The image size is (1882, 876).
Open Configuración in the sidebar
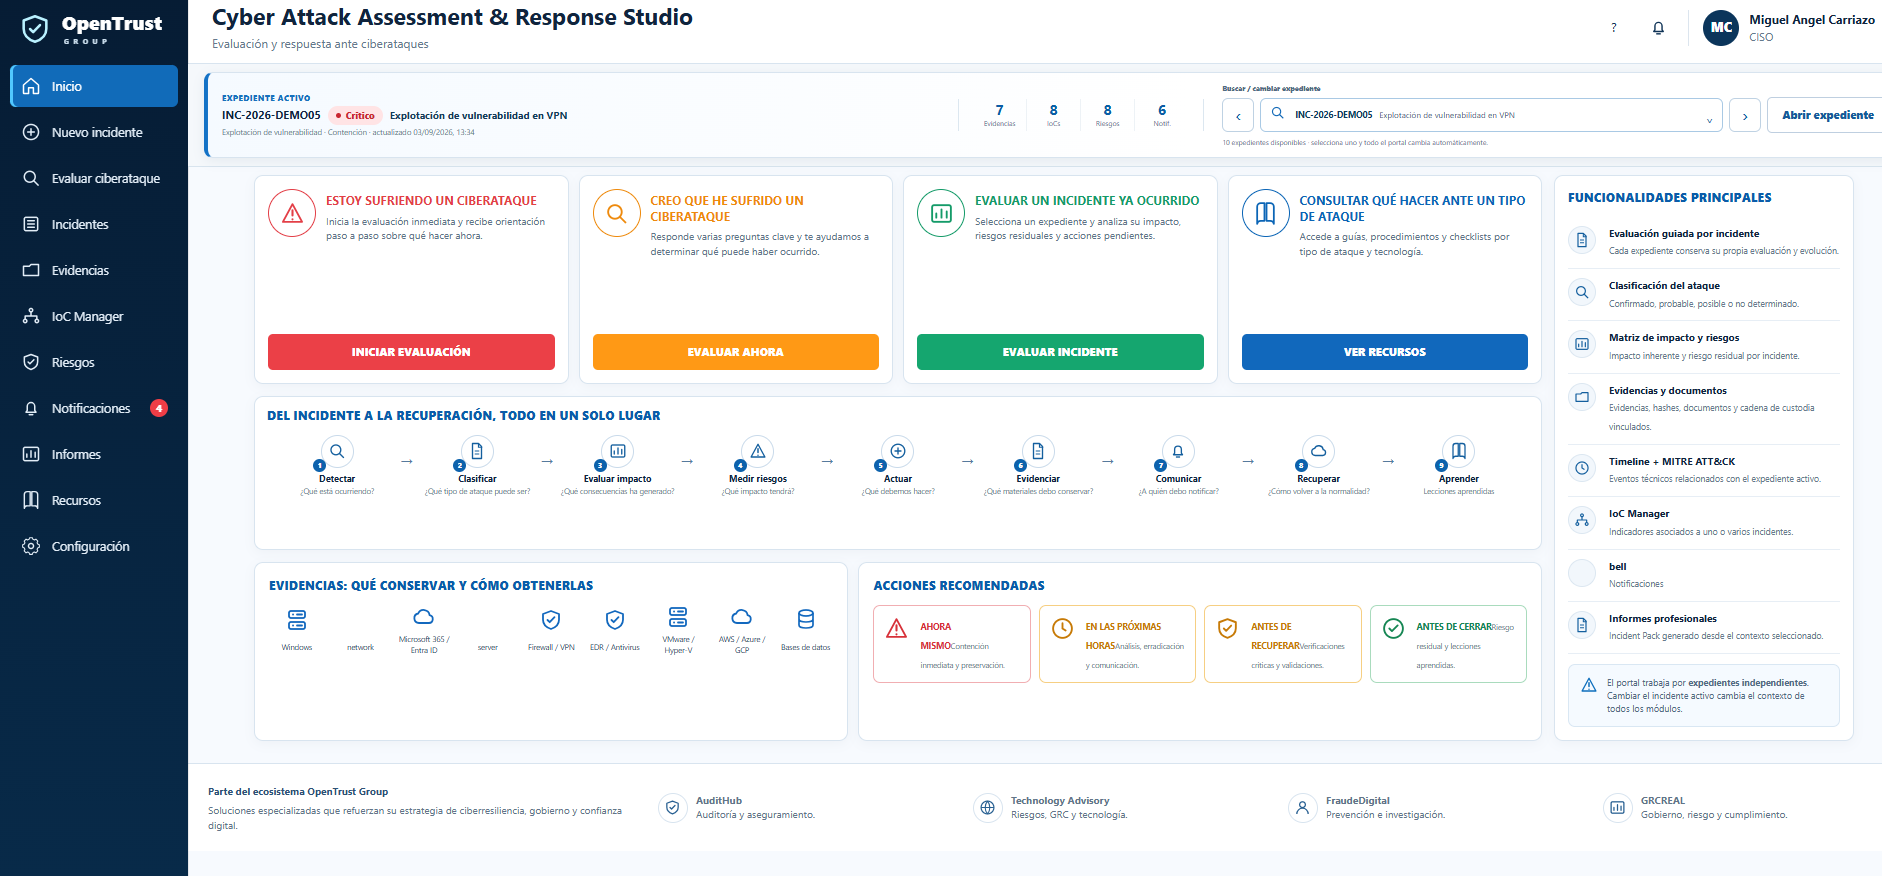point(94,546)
